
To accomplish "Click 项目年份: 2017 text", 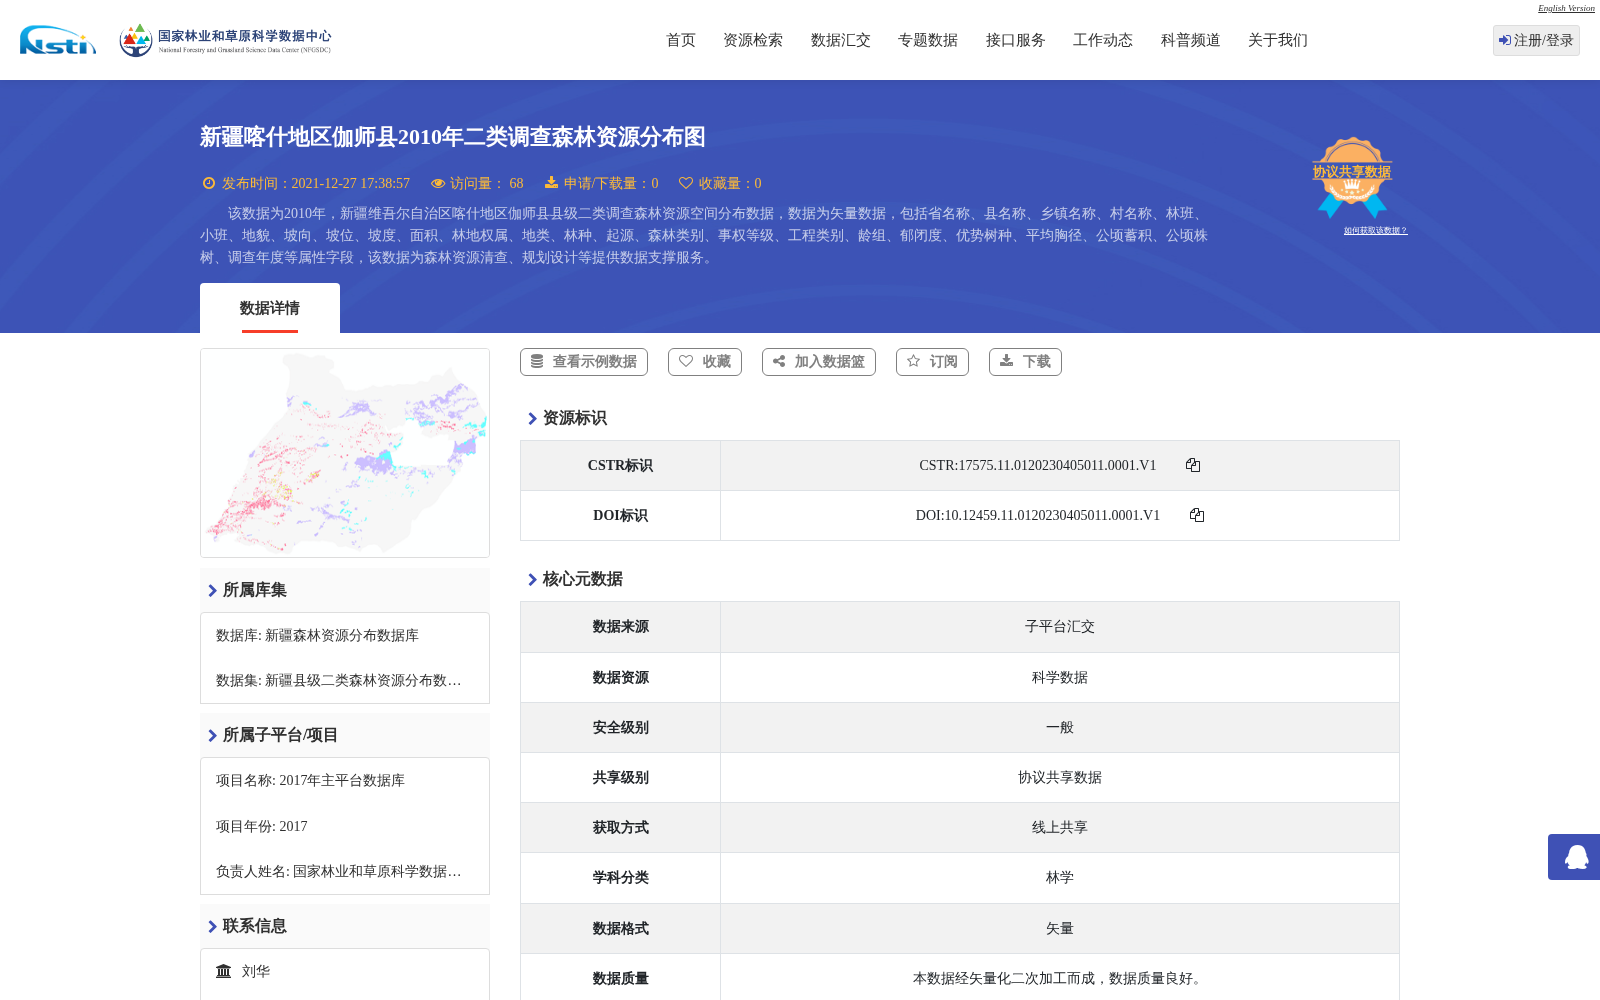I will tap(262, 827).
